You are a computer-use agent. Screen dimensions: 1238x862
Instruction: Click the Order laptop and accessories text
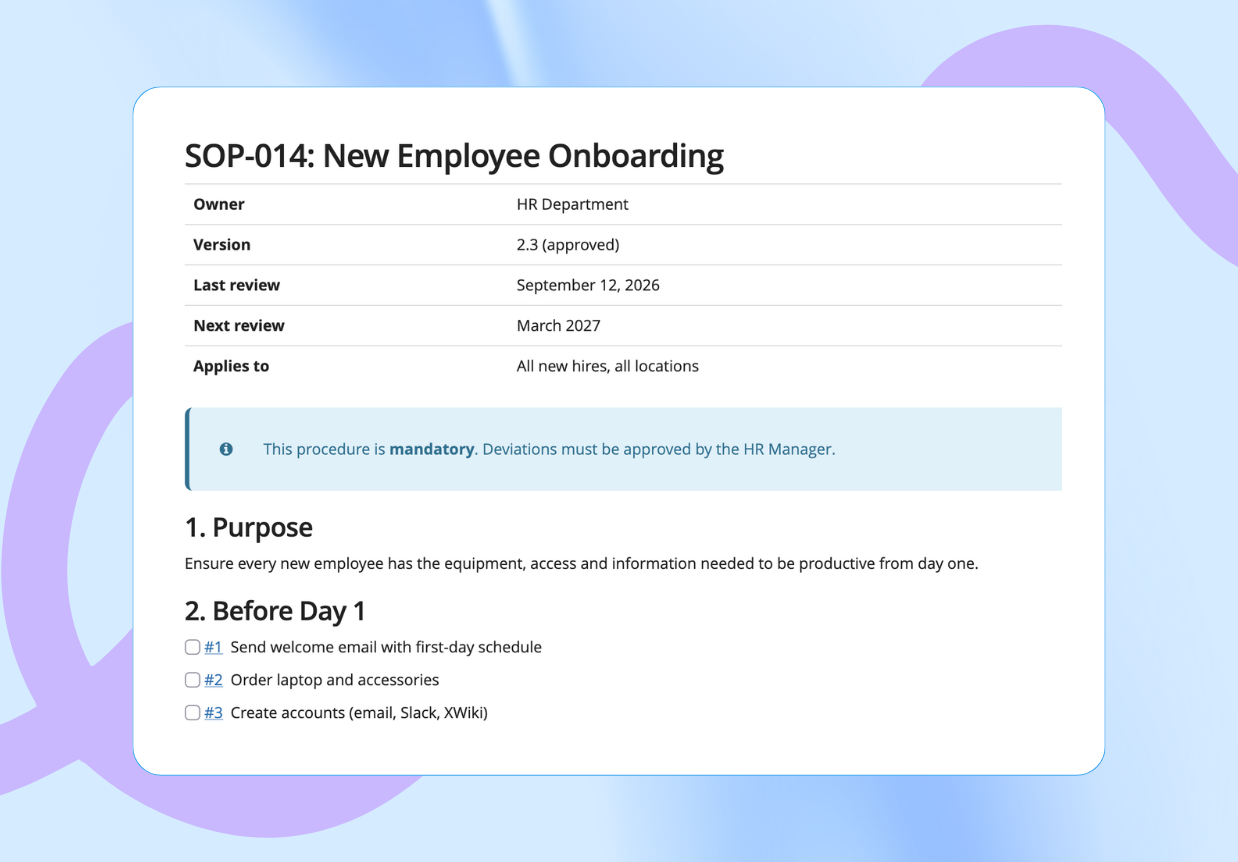335,680
